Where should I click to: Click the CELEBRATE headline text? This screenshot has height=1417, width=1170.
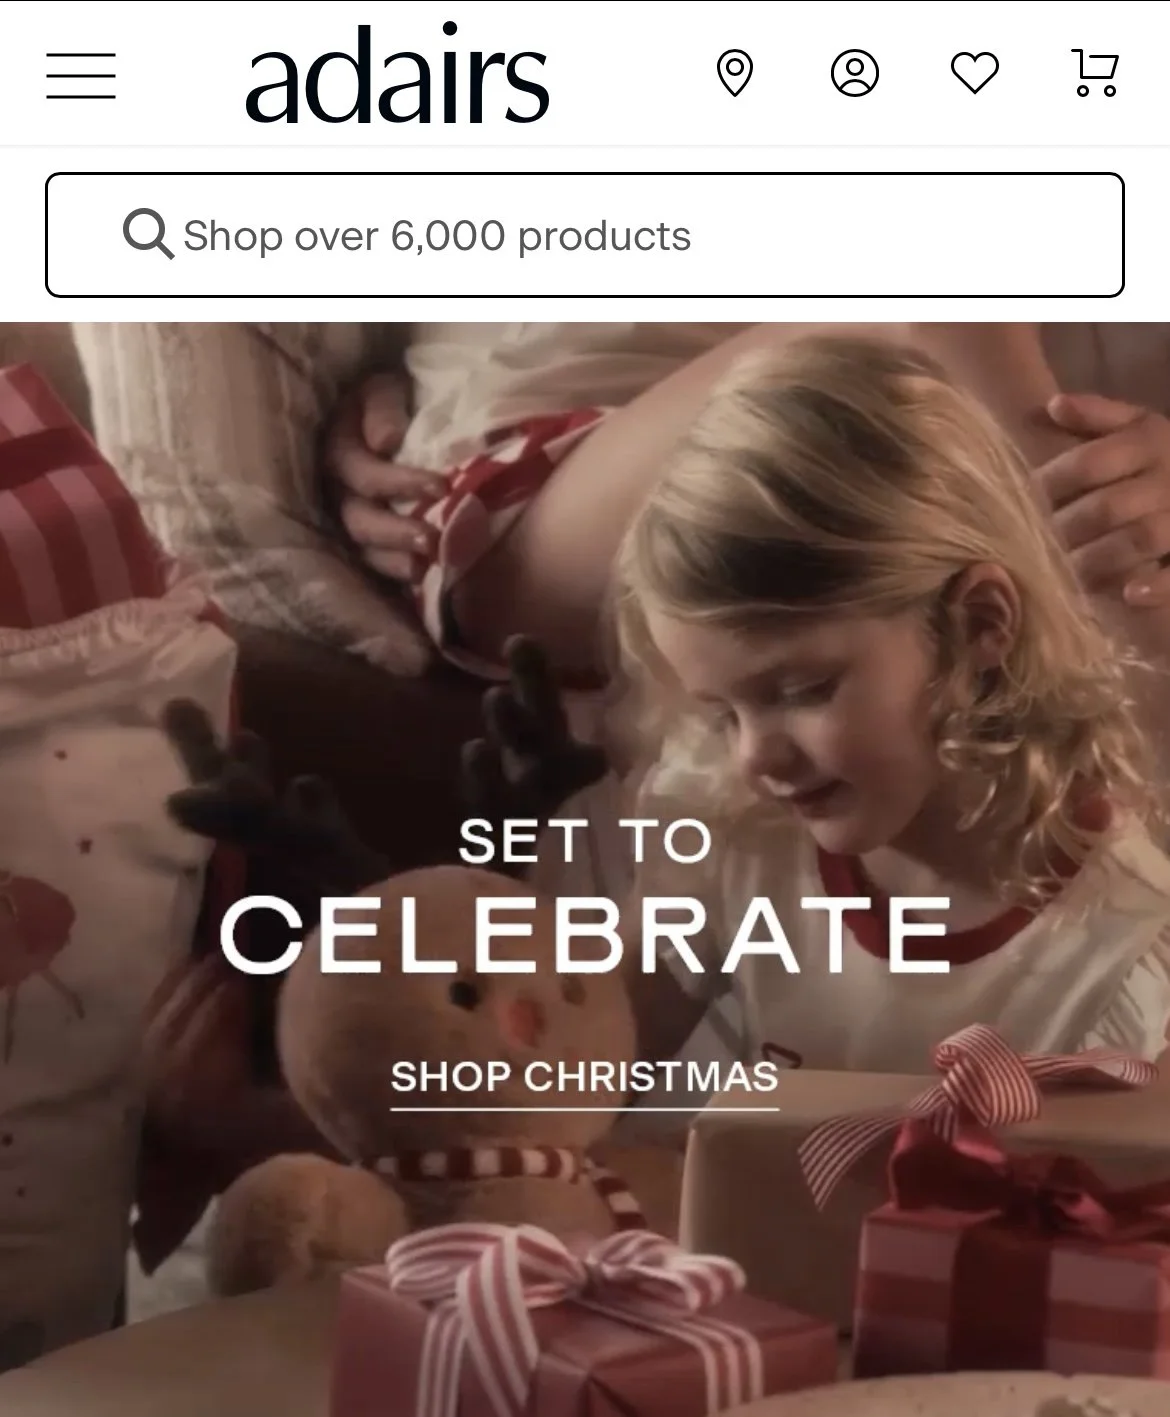pos(585,935)
